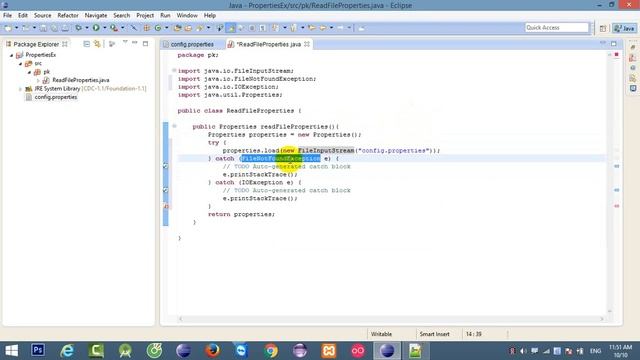Screen dimensions: 640x360
Task: Toggle Show Whitespace Characters
Action: tap(263, 28)
